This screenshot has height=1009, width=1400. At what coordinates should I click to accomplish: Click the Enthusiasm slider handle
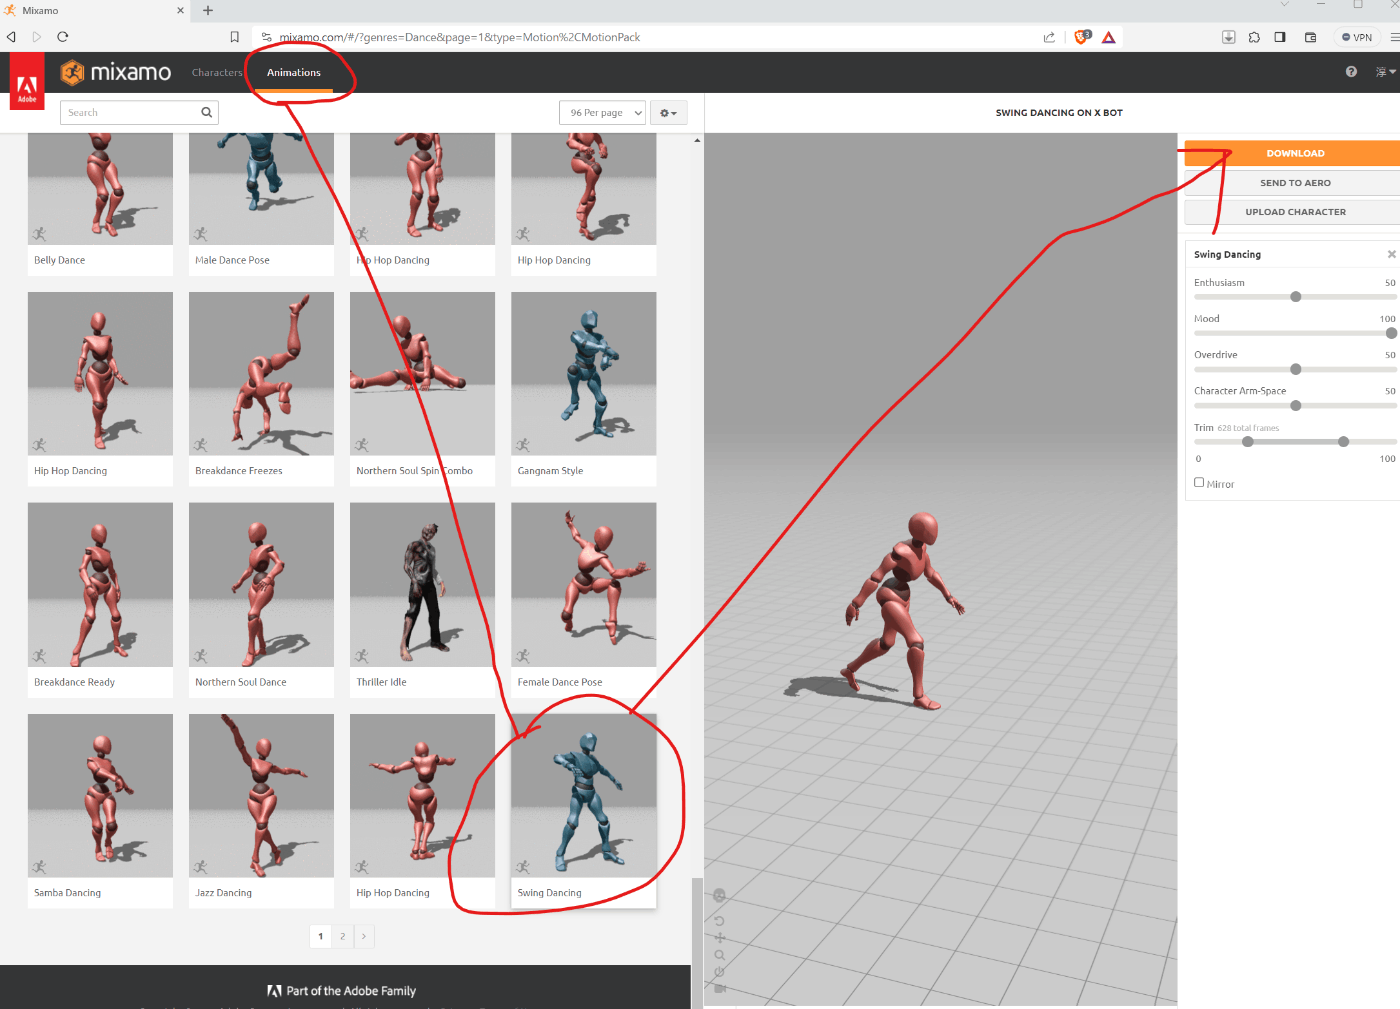1296,297
